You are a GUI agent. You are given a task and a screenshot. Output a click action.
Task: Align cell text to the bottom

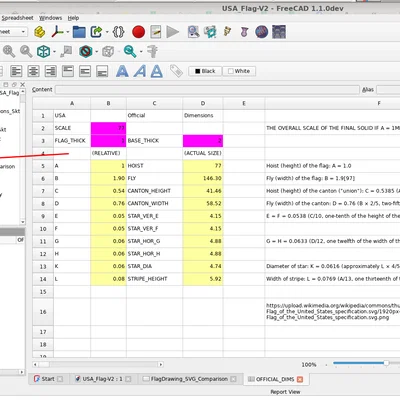(102, 71)
